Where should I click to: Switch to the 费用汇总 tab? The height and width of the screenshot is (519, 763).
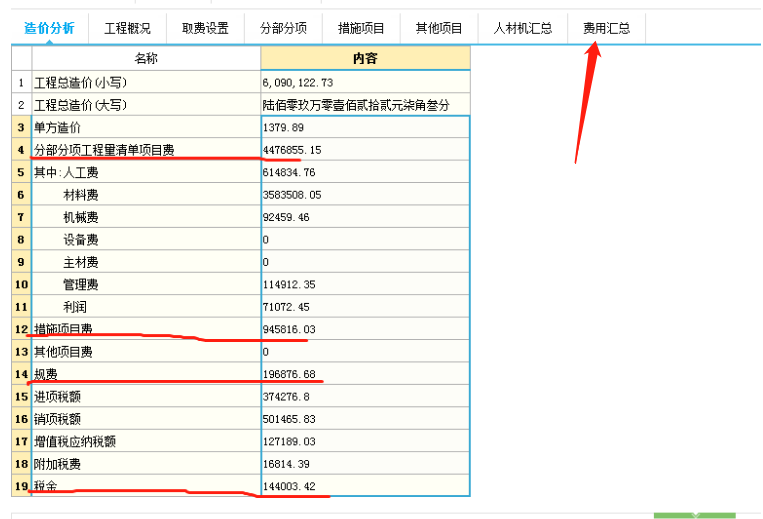coord(606,28)
